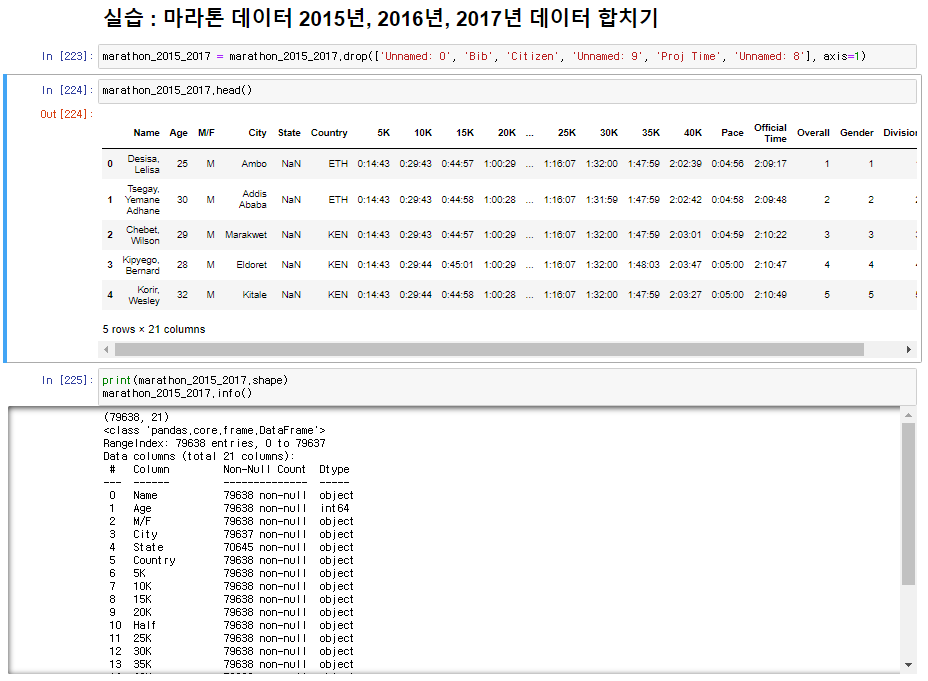Click the city cell 'Eldoret'
928x681 pixels.
(252, 265)
